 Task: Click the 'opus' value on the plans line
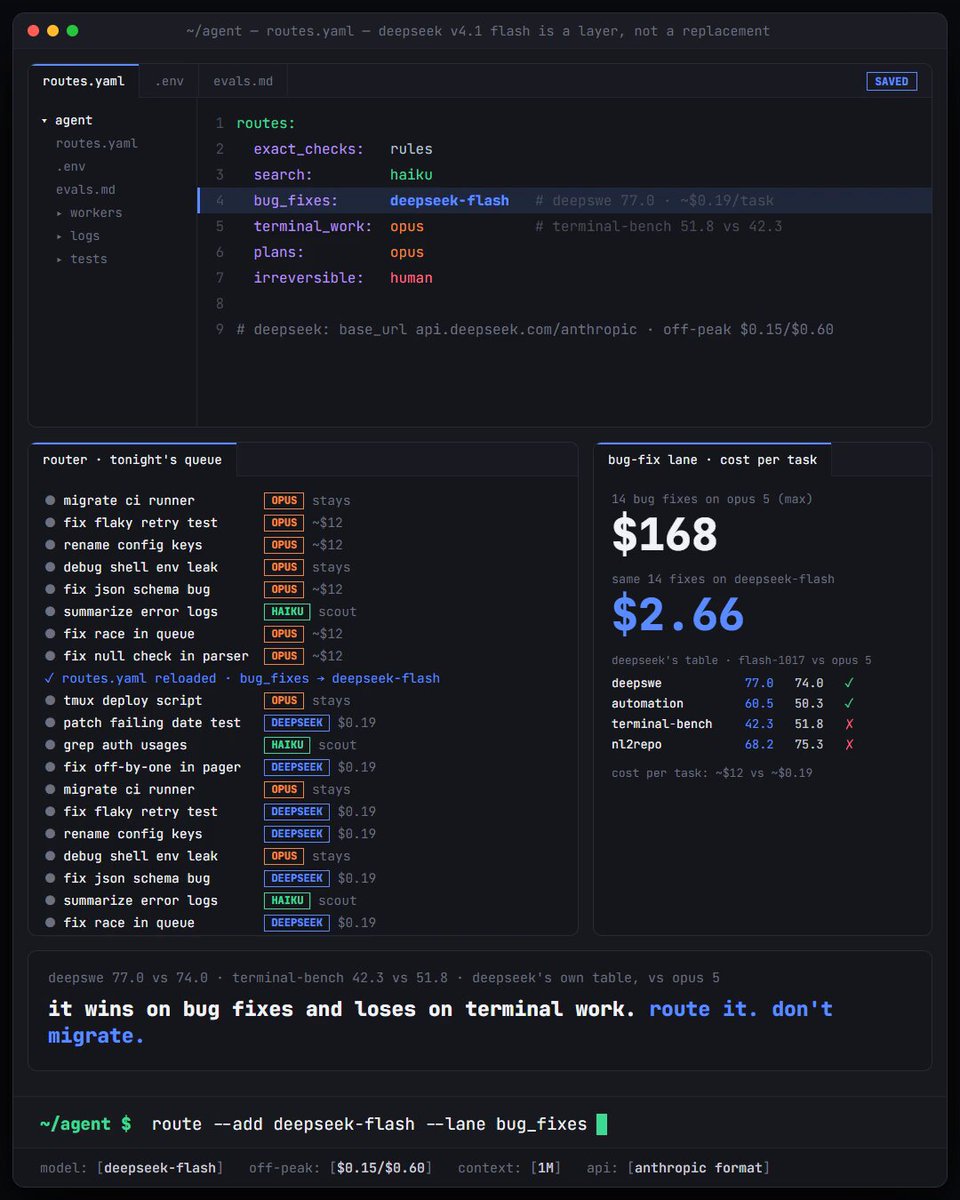point(407,253)
